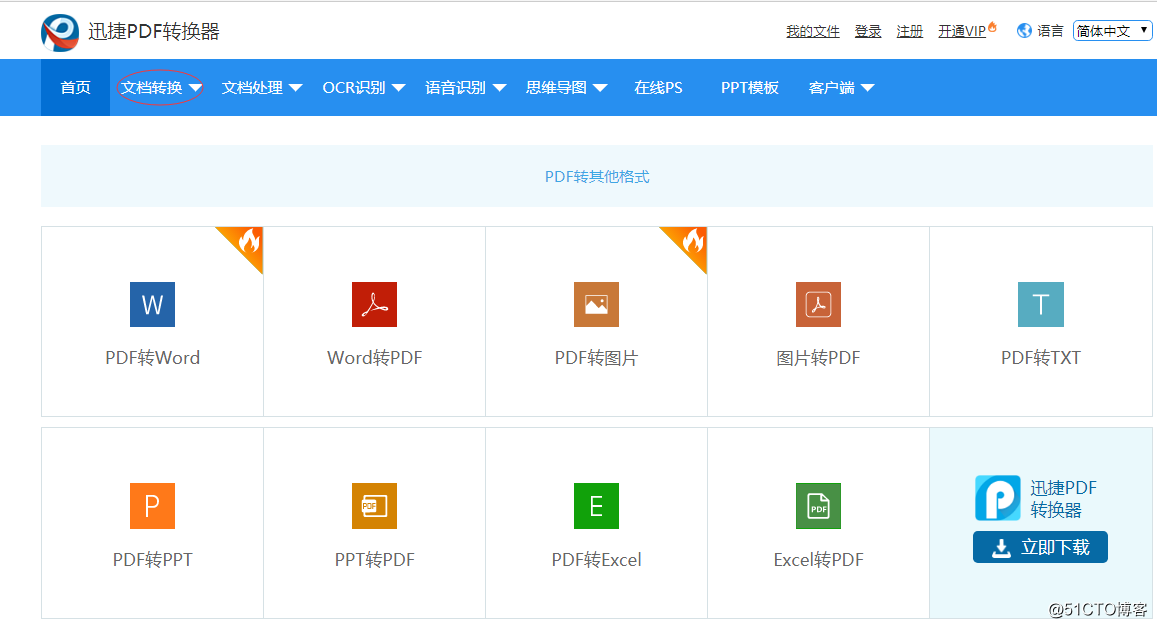The image size is (1157, 628).
Task: Click the green PDF转Excel E icon
Action: (596, 505)
